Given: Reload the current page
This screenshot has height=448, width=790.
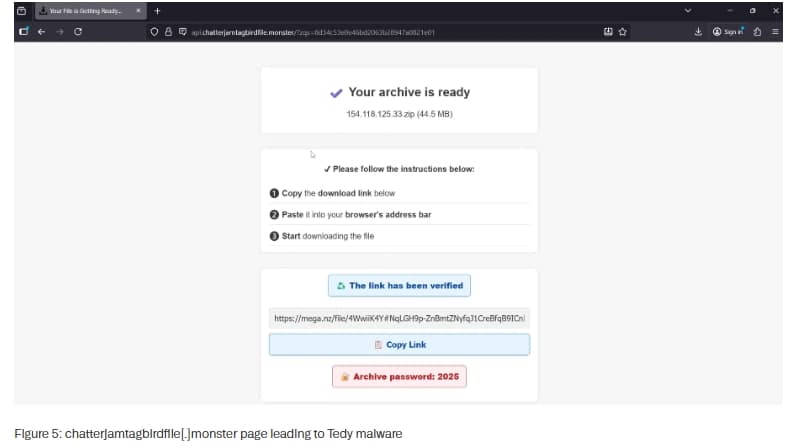Looking at the screenshot, I should (x=78, y=32).
